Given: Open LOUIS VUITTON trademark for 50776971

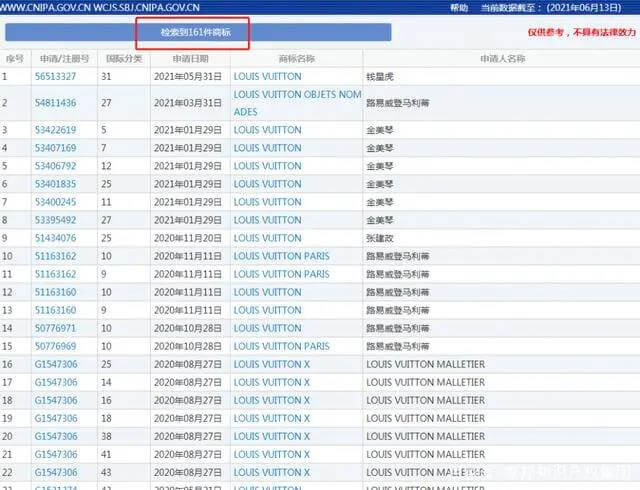Looking at the screenshot, I should pyautogui.click(x=268, y=328).
